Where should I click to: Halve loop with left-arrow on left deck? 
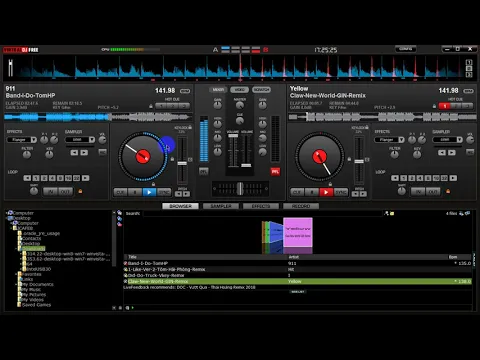(x=27, y=178)
